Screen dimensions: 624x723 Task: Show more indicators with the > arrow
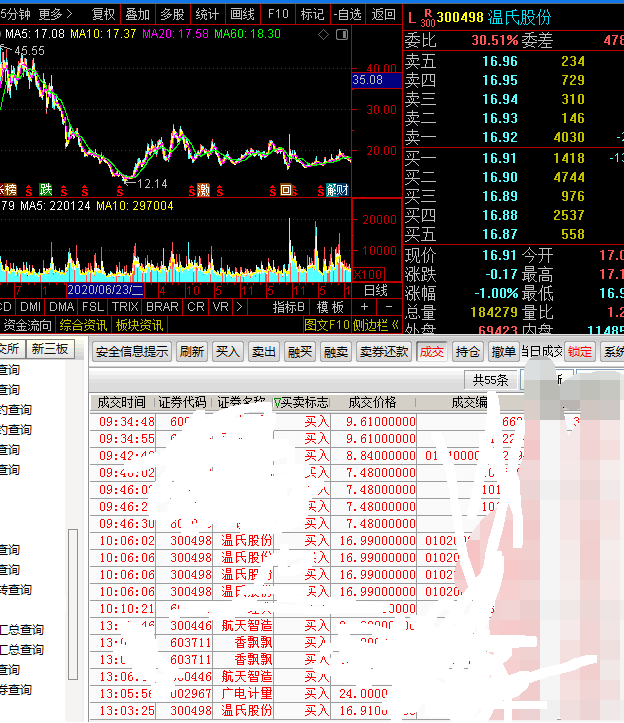click(239, 307)
